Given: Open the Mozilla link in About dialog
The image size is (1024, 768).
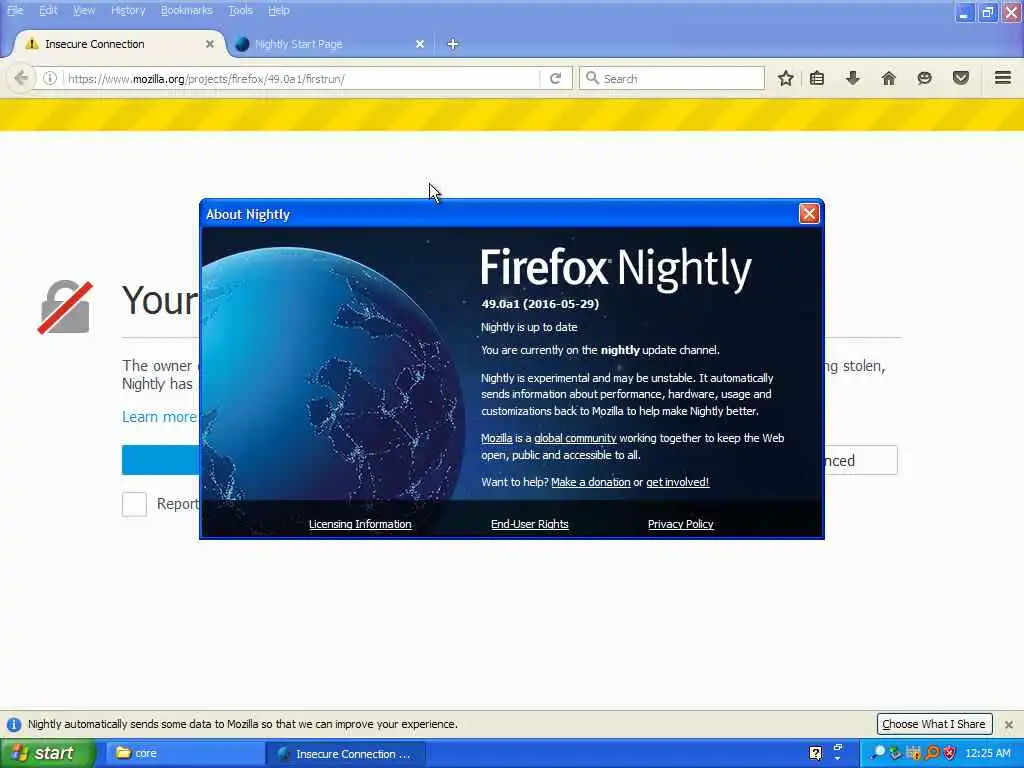Looking at the screenshot, I should coord(496,438).
